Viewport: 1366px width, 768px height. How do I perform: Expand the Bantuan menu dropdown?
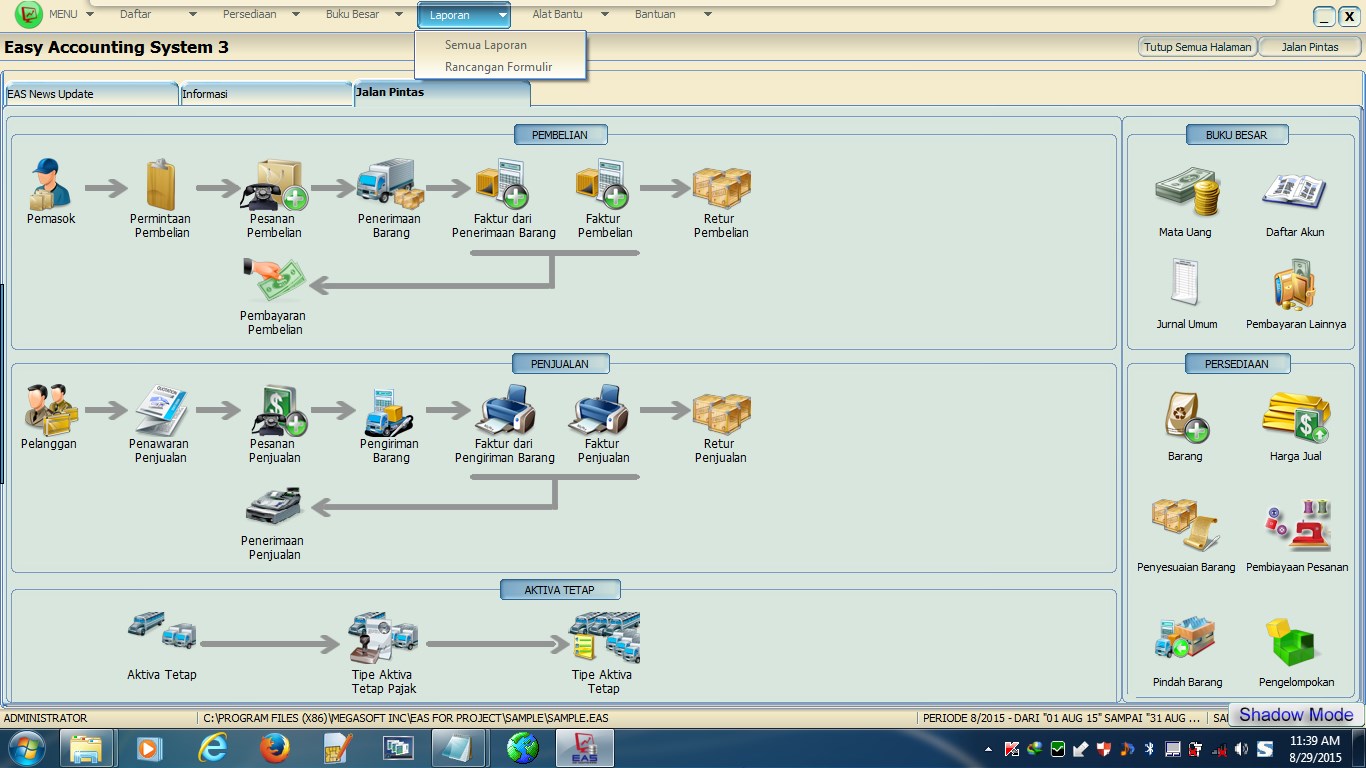coord(708,15)
